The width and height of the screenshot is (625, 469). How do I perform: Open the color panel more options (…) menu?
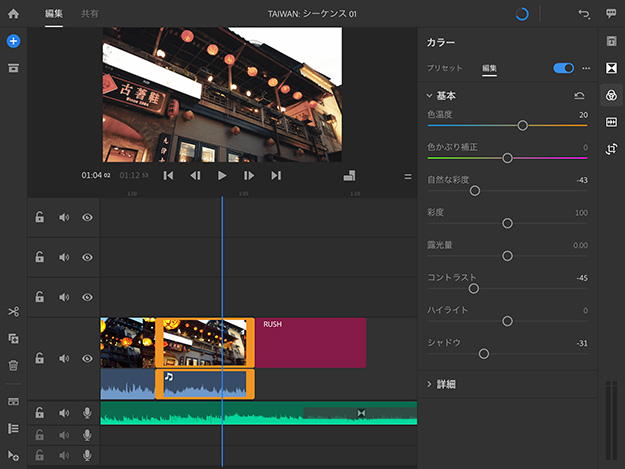point(586,68)
